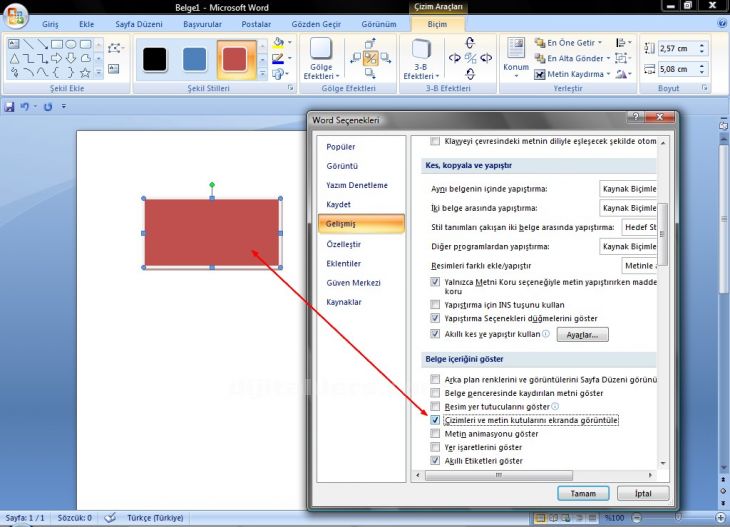Open the Office button menu
The height and width of the screenshot is (527, 730).
15,16
